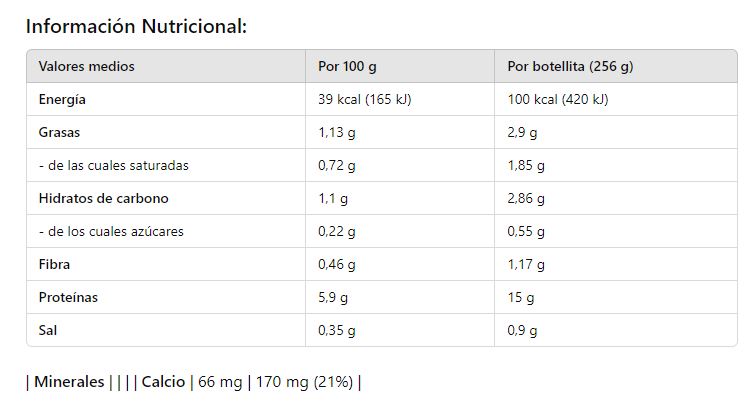Image resolution: width=748 pixels, height=416 pixels.
Task: Select the Valores medios column header
Action: click(86, 67)
